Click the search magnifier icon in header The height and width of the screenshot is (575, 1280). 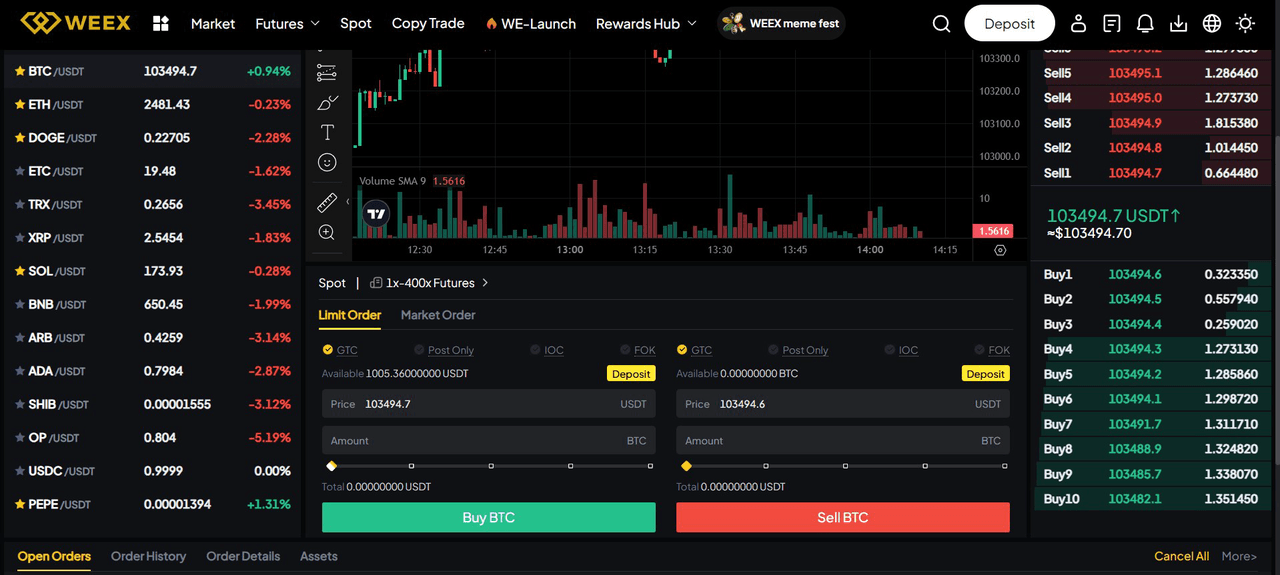[941, 23]
